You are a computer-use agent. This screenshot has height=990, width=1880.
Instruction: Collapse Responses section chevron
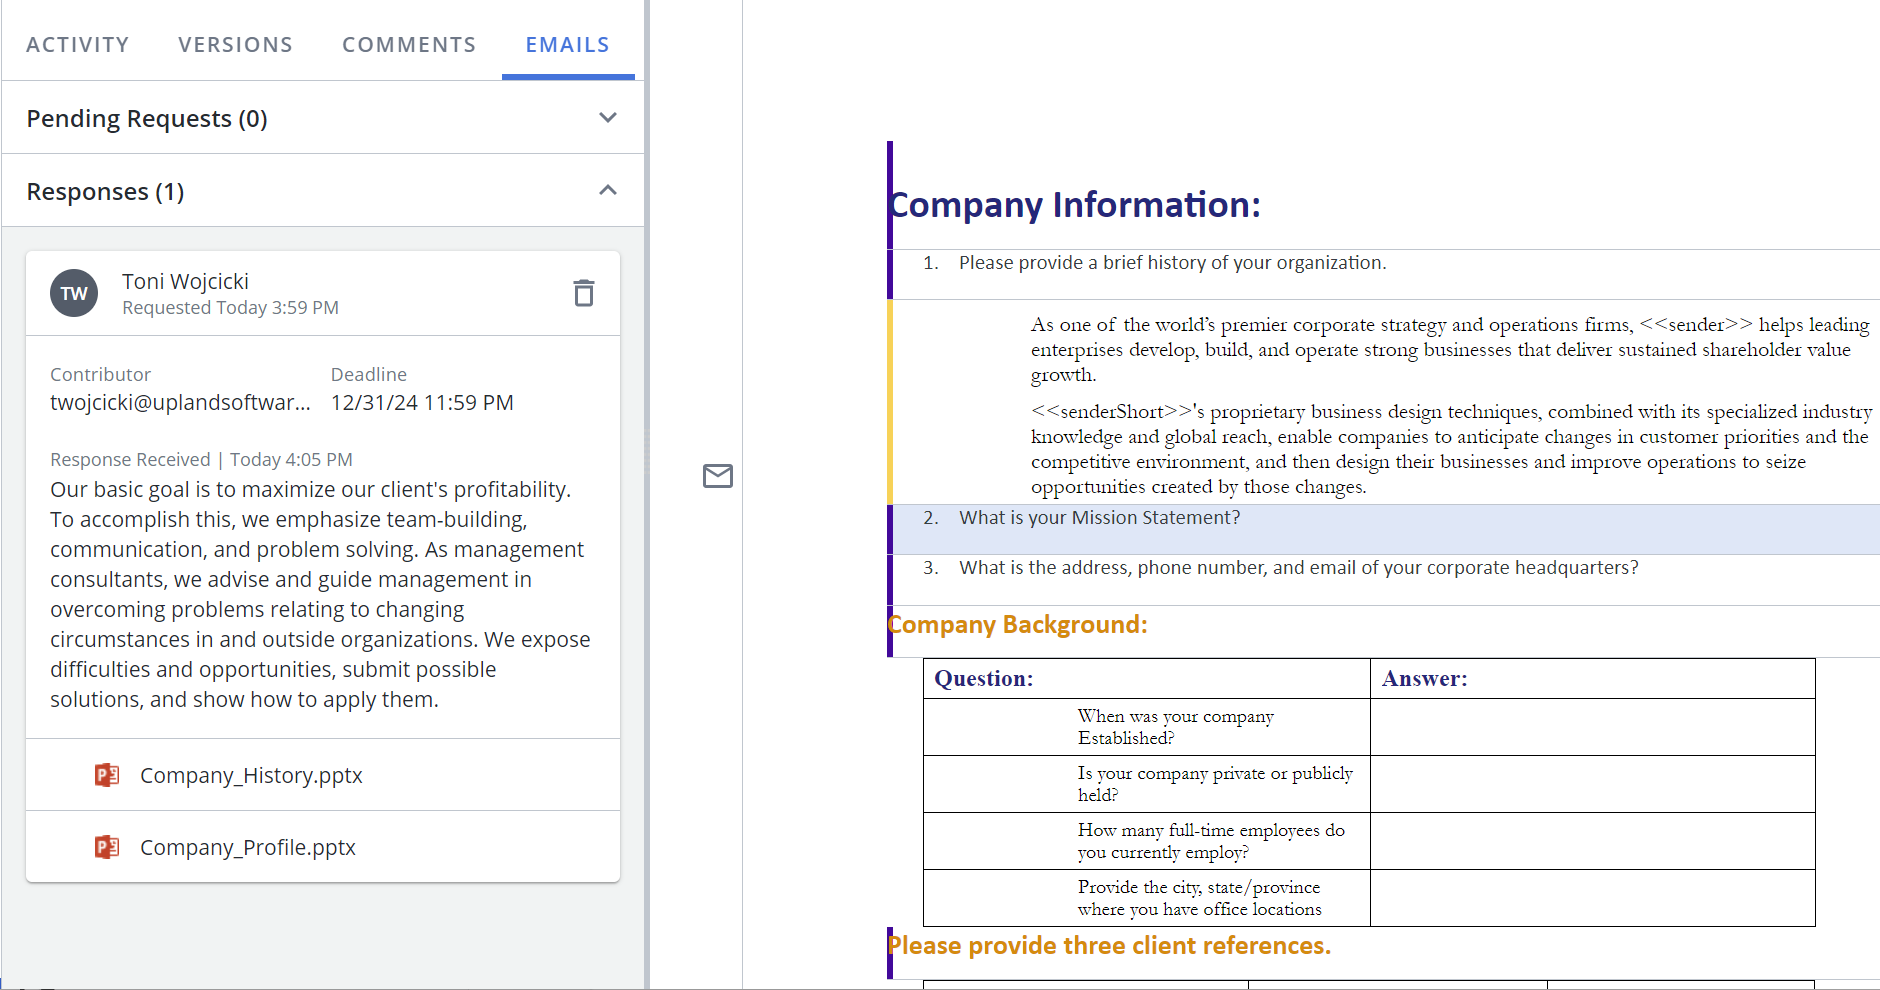(x=607, y=190)
